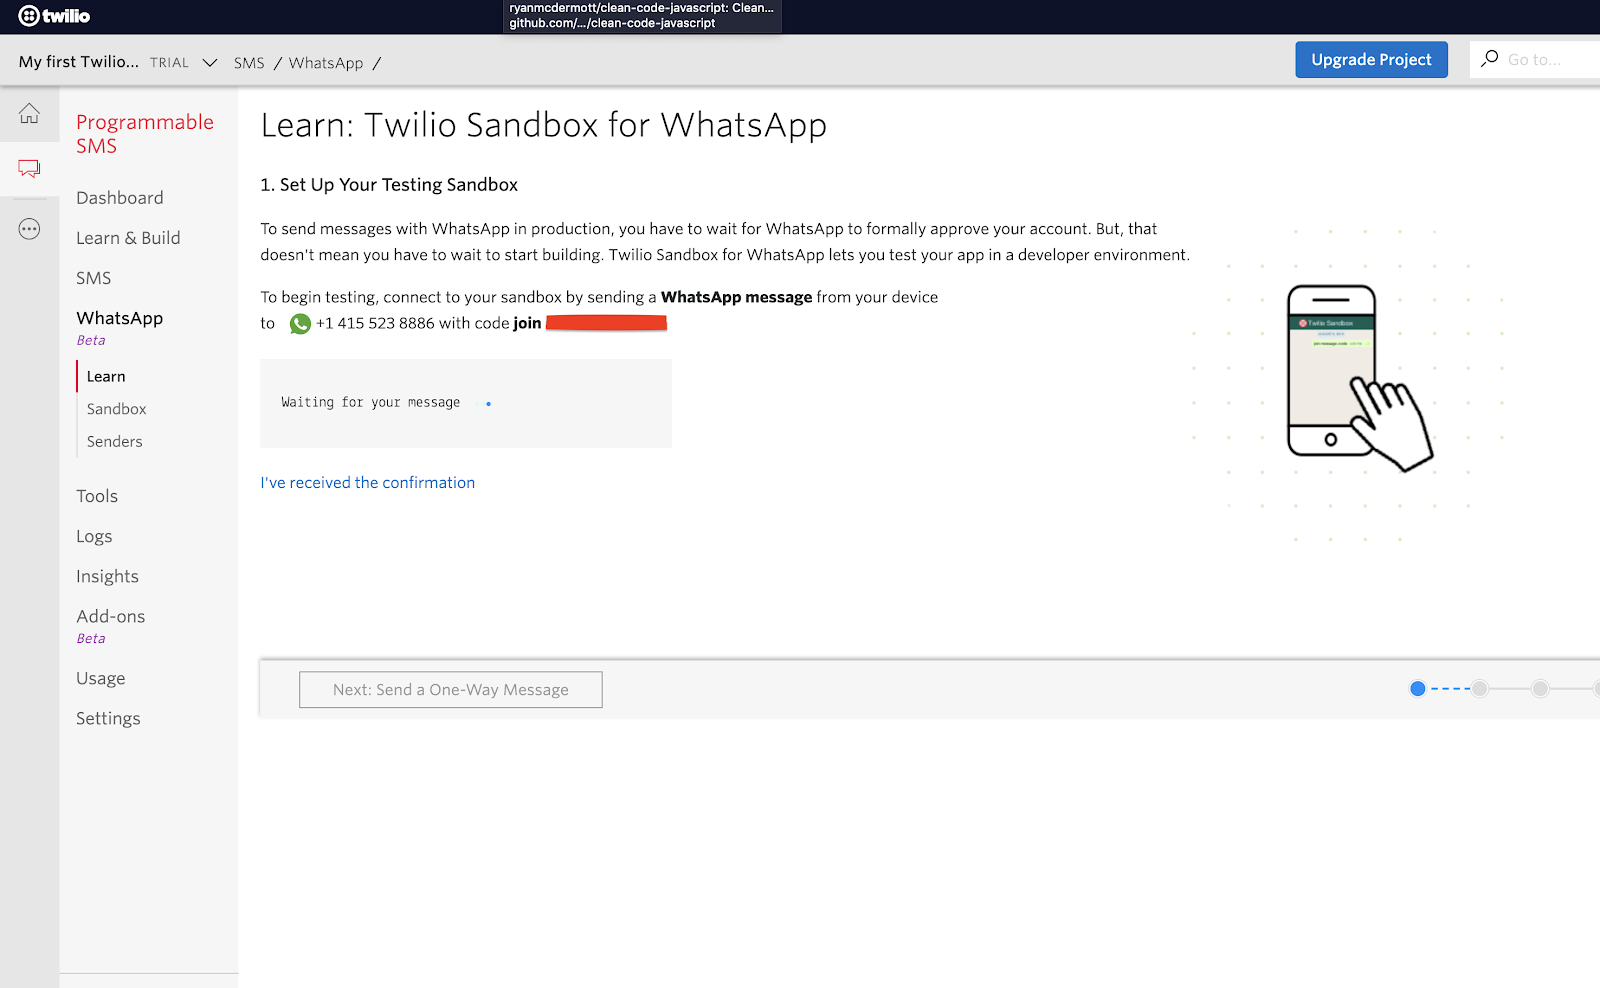1600x988 pixels.
Task: Click I've received the confirmation link
Action: click(367, 483)
